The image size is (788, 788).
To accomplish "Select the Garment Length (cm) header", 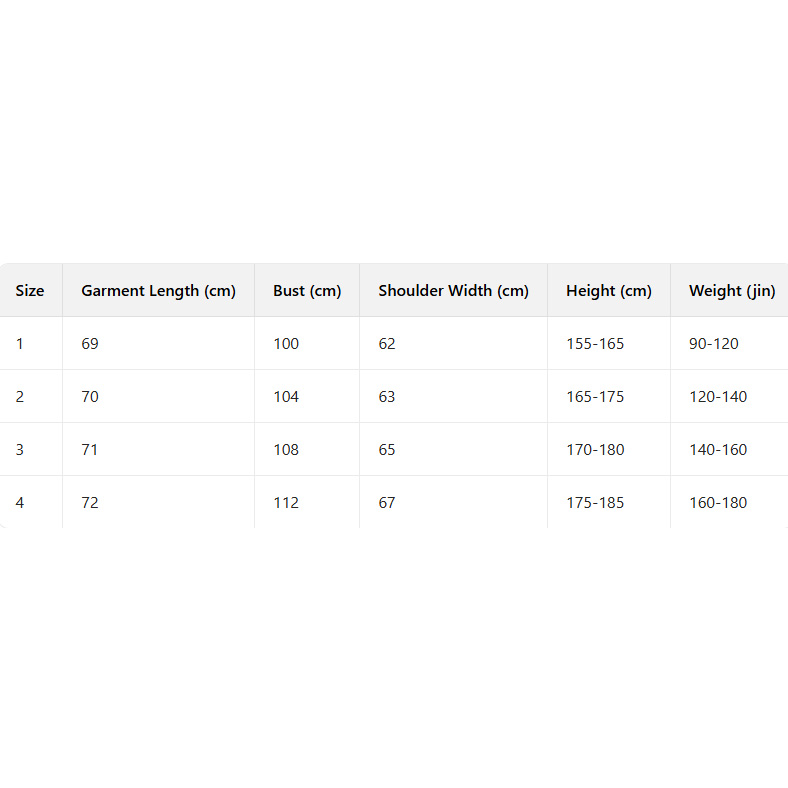I will (158, 291).
